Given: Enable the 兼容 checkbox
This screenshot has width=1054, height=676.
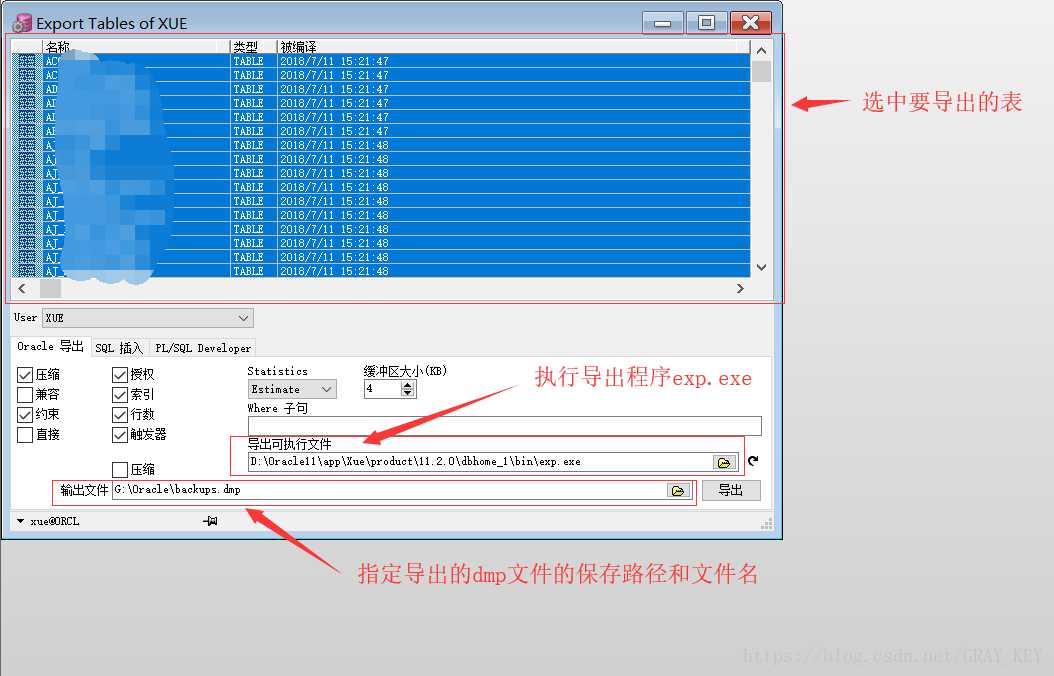Looking at the screenshot, I should point(25,394).
